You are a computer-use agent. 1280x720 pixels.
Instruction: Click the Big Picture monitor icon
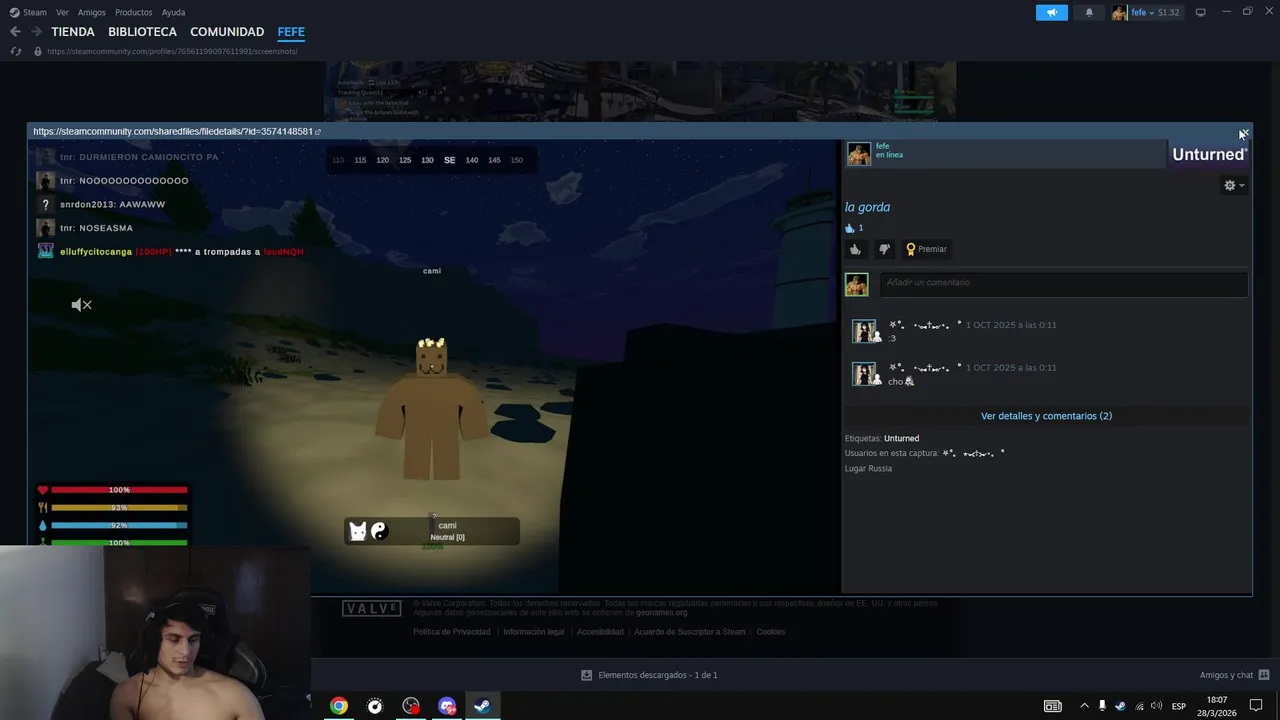pos(1200,12)
